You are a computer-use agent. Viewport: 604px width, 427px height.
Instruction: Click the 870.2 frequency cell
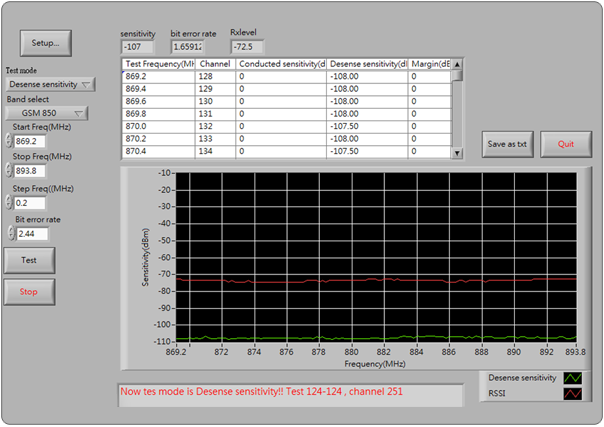[x=159, y=139]
